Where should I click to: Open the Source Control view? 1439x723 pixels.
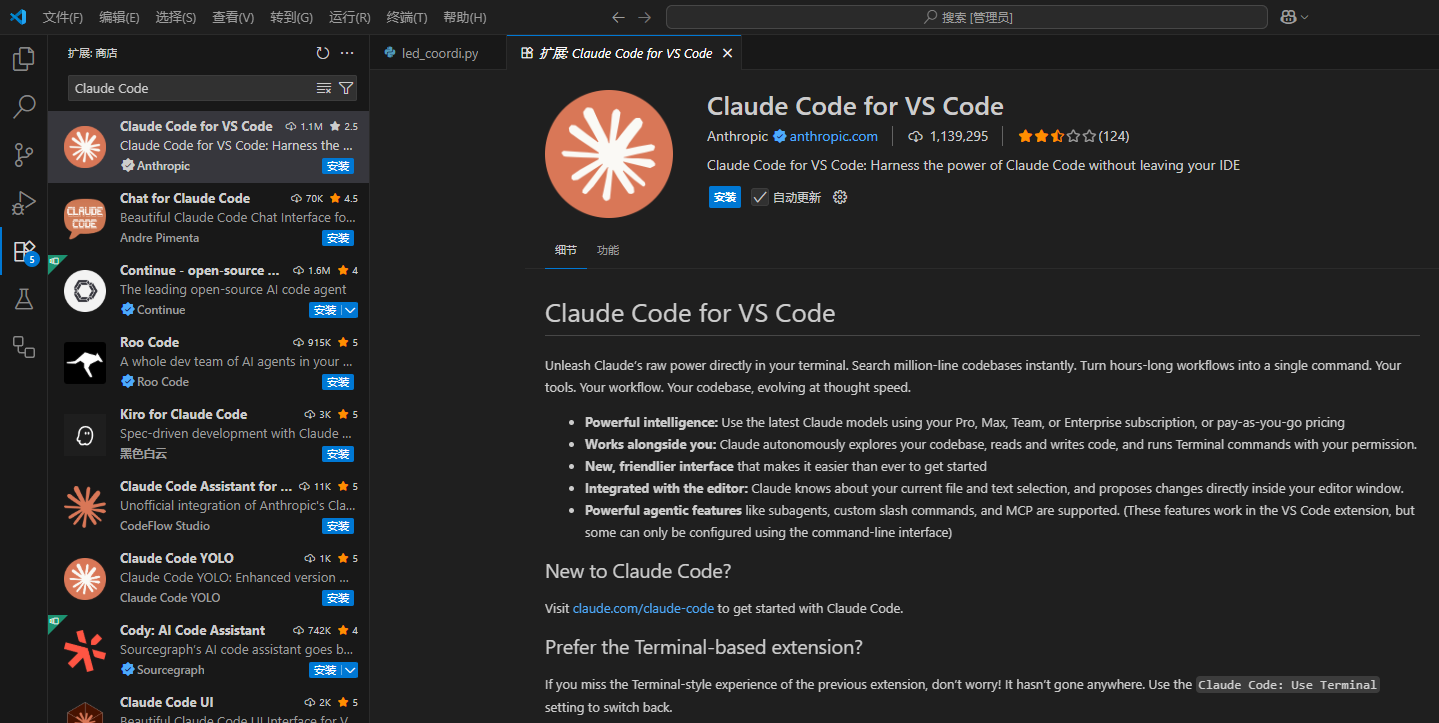(x=24, y=154)
